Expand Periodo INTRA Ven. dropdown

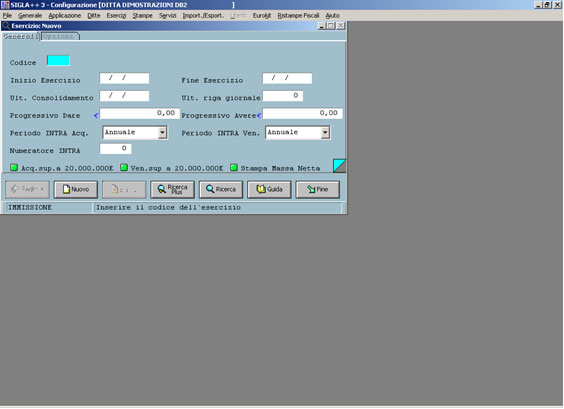point(325,132)
